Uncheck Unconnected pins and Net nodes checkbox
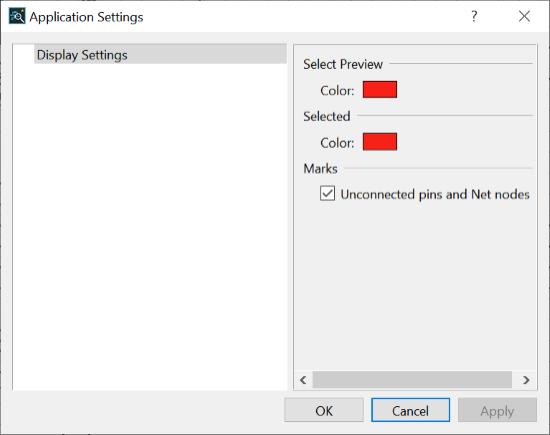This screenshot has height=435, width=550. 327,193
